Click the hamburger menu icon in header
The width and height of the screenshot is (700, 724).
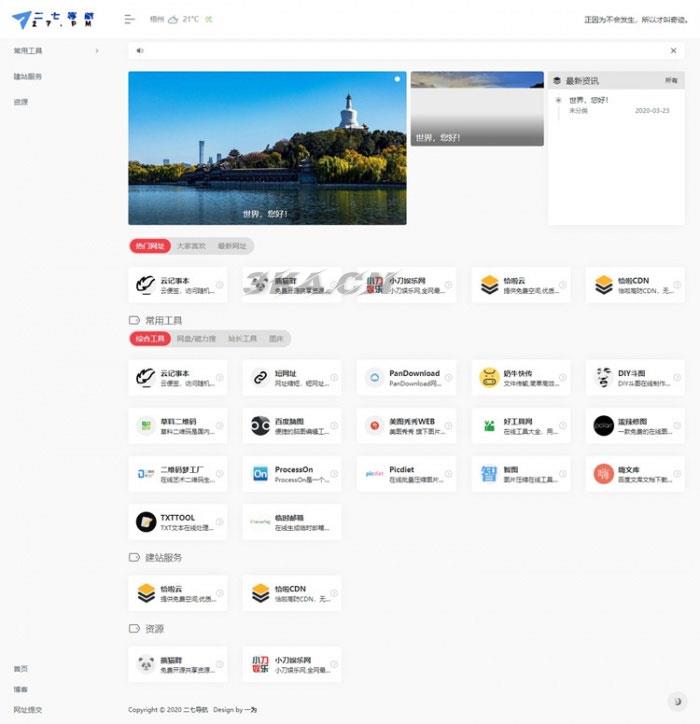coord(129,19)
